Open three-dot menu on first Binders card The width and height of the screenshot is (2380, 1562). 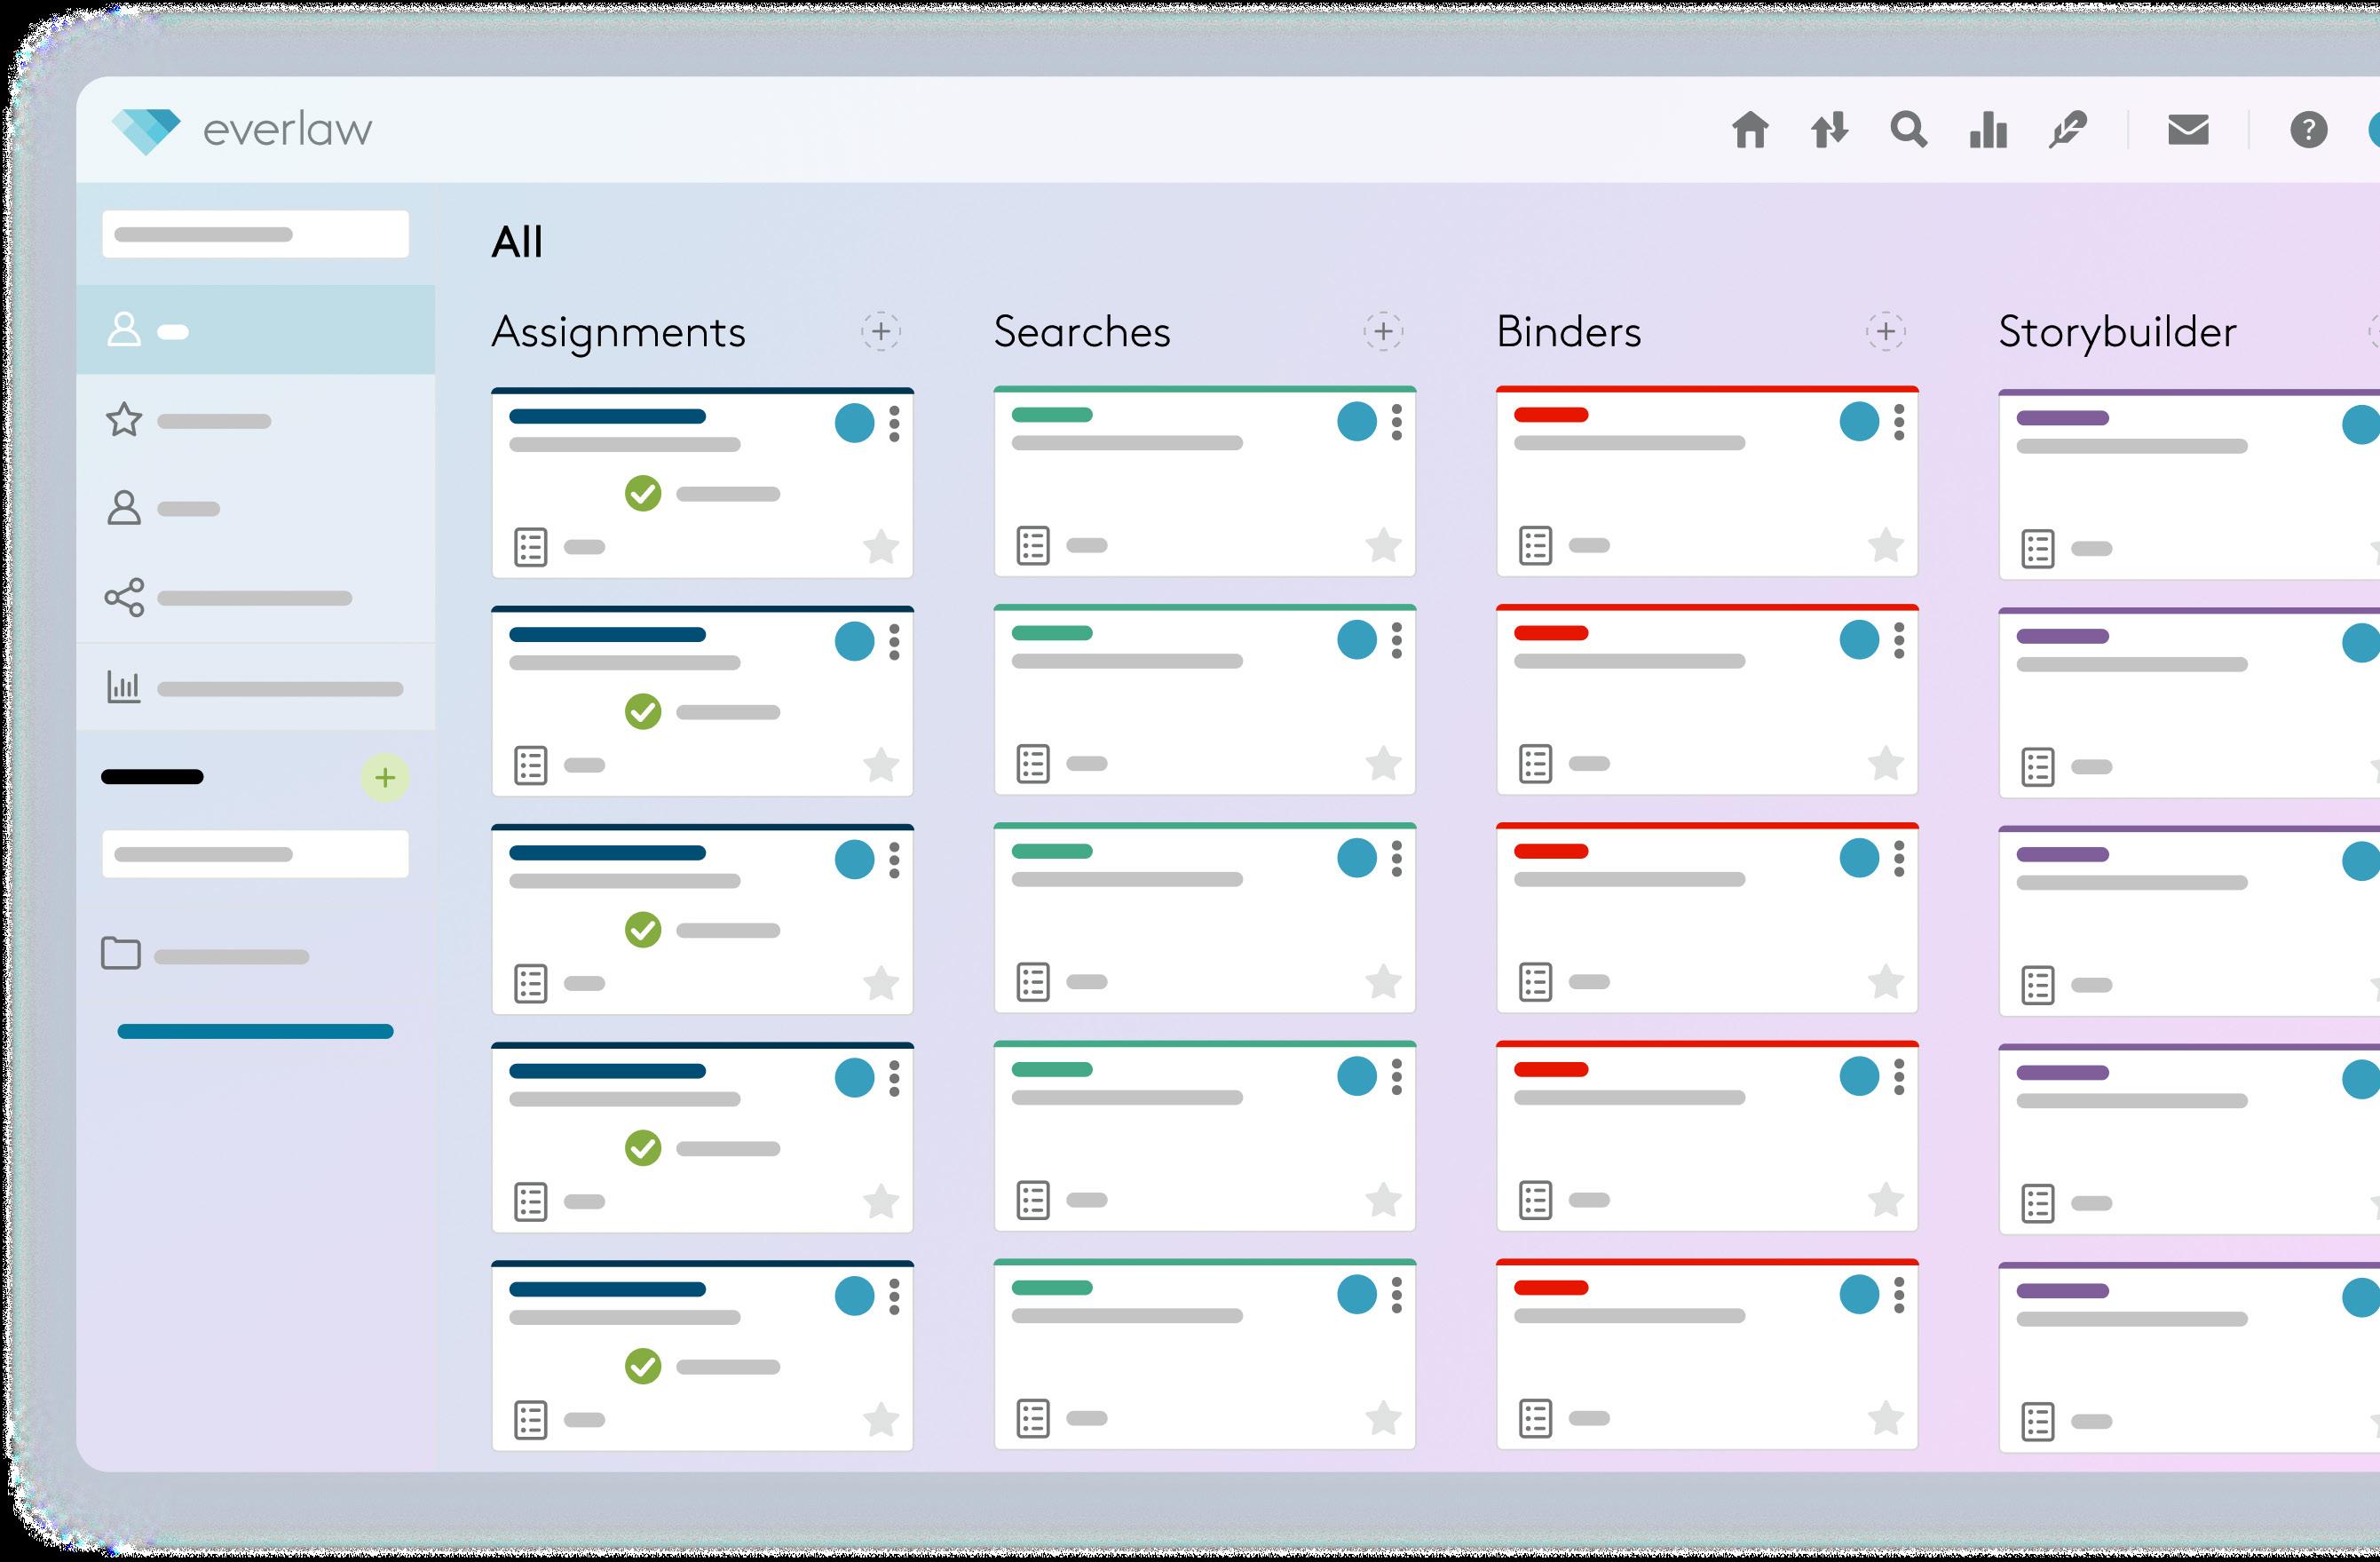point(1898,422)
